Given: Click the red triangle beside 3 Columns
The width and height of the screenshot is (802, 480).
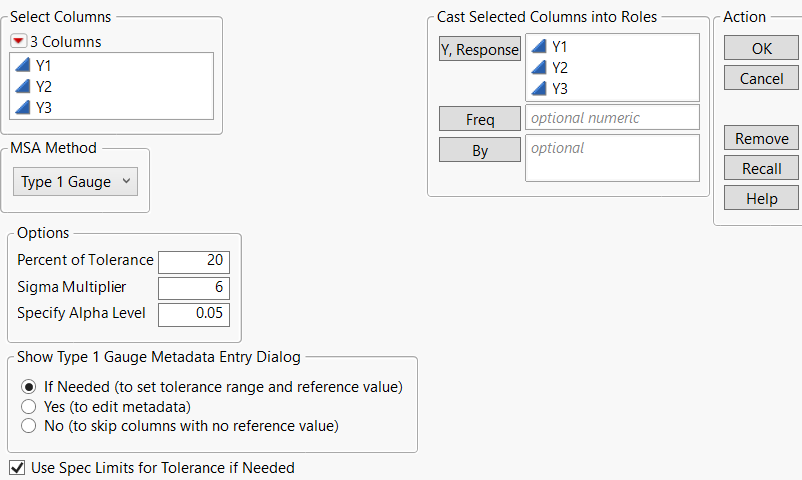Looking at the screenshot, I should 18,42.
